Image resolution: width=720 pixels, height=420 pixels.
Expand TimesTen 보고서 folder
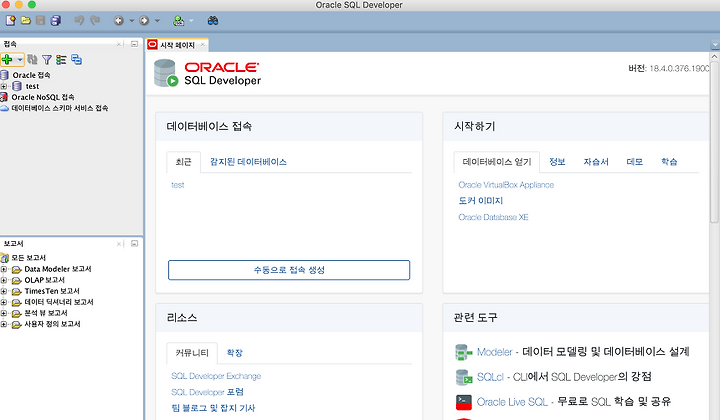(4, 291)
